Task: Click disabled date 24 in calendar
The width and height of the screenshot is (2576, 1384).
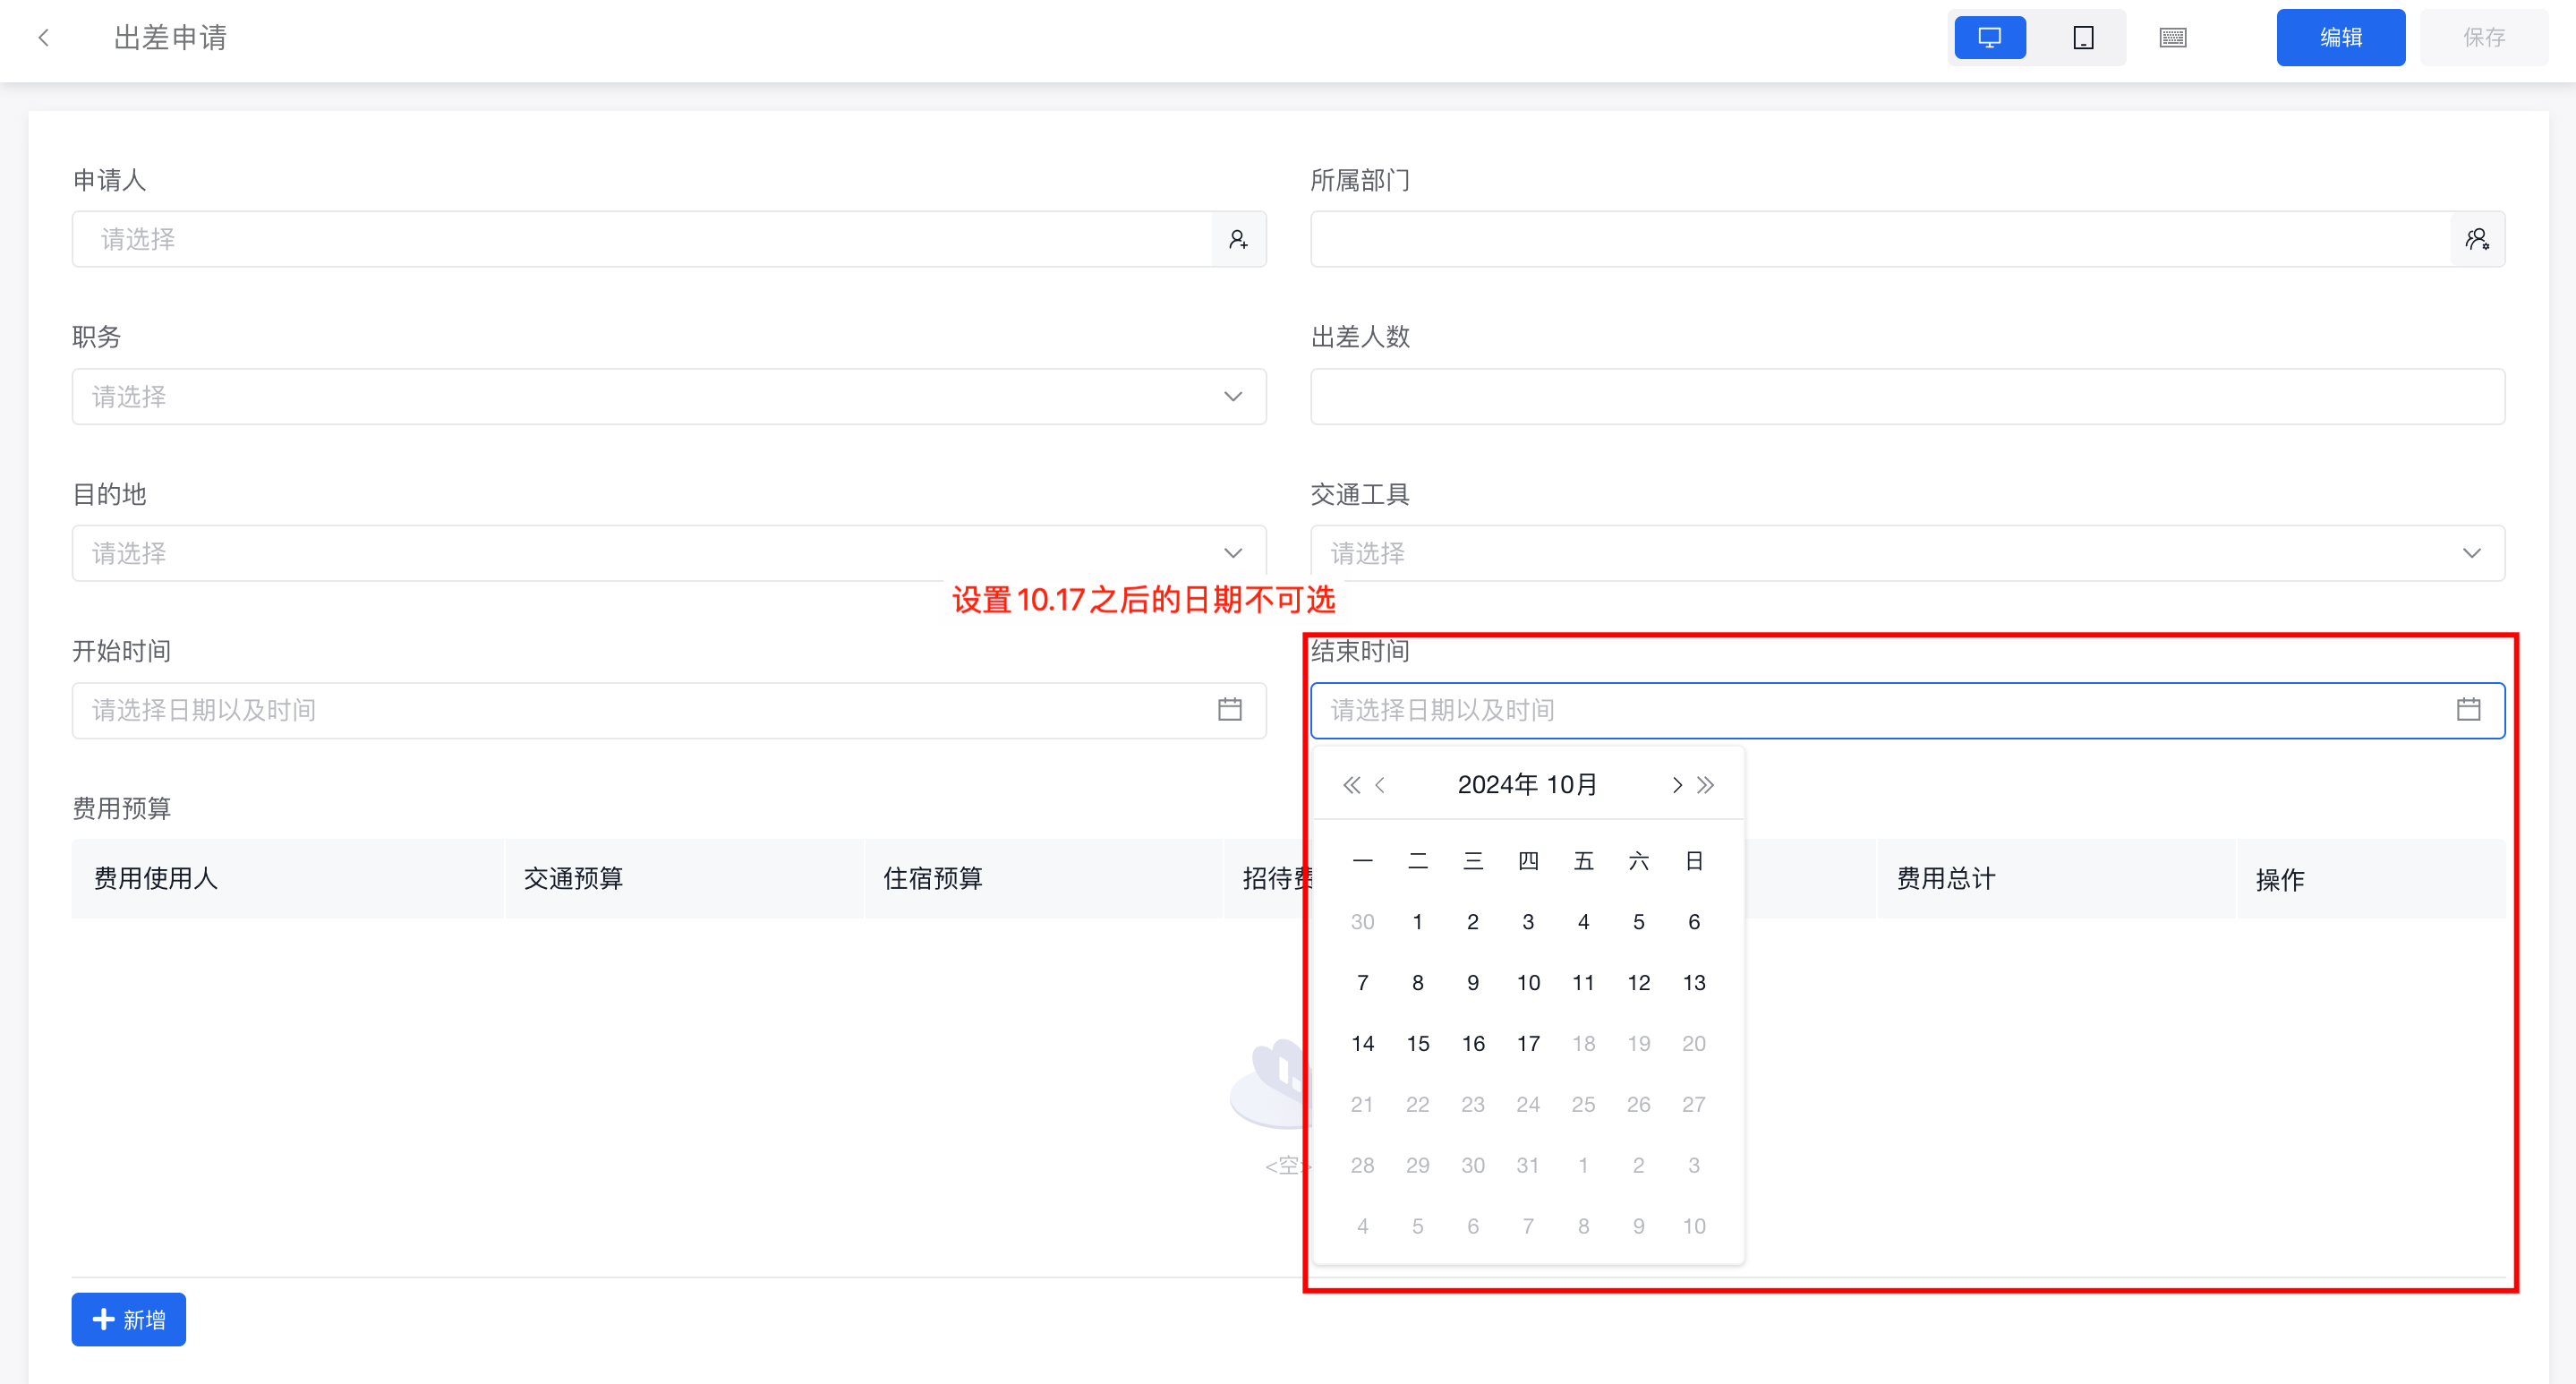Action: (x=1528, y=1105)
